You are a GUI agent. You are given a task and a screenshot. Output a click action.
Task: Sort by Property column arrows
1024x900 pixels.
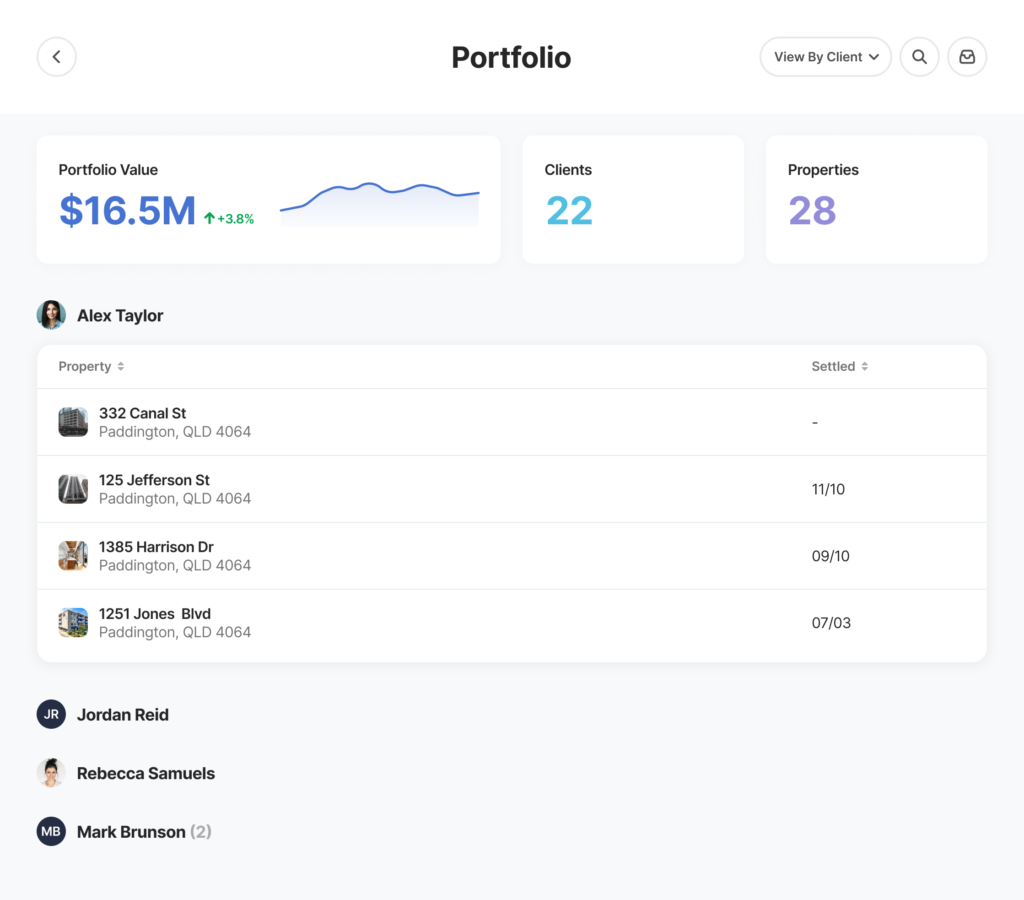121,367
